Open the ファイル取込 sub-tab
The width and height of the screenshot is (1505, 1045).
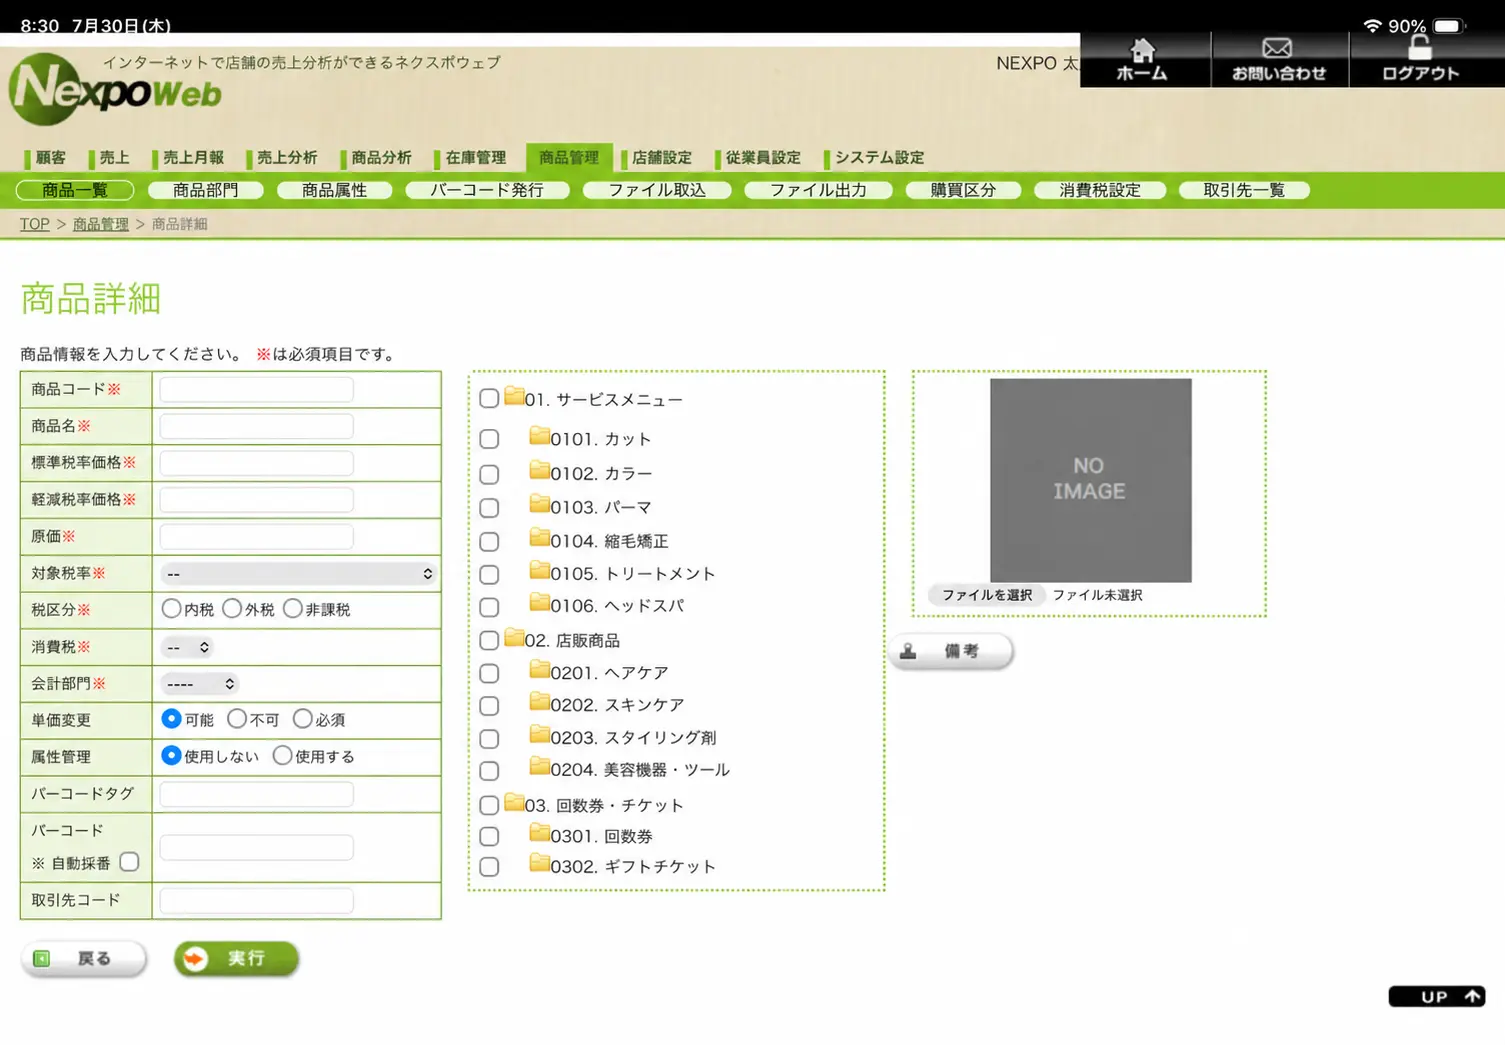click(657, 190)
